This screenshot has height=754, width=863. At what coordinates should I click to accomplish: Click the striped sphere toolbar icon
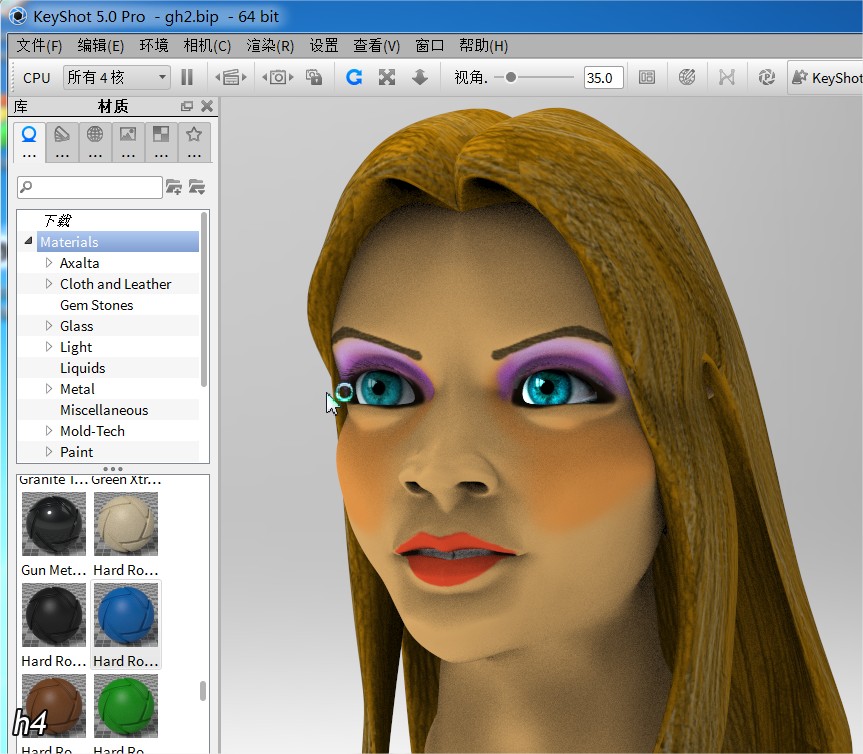687,77
